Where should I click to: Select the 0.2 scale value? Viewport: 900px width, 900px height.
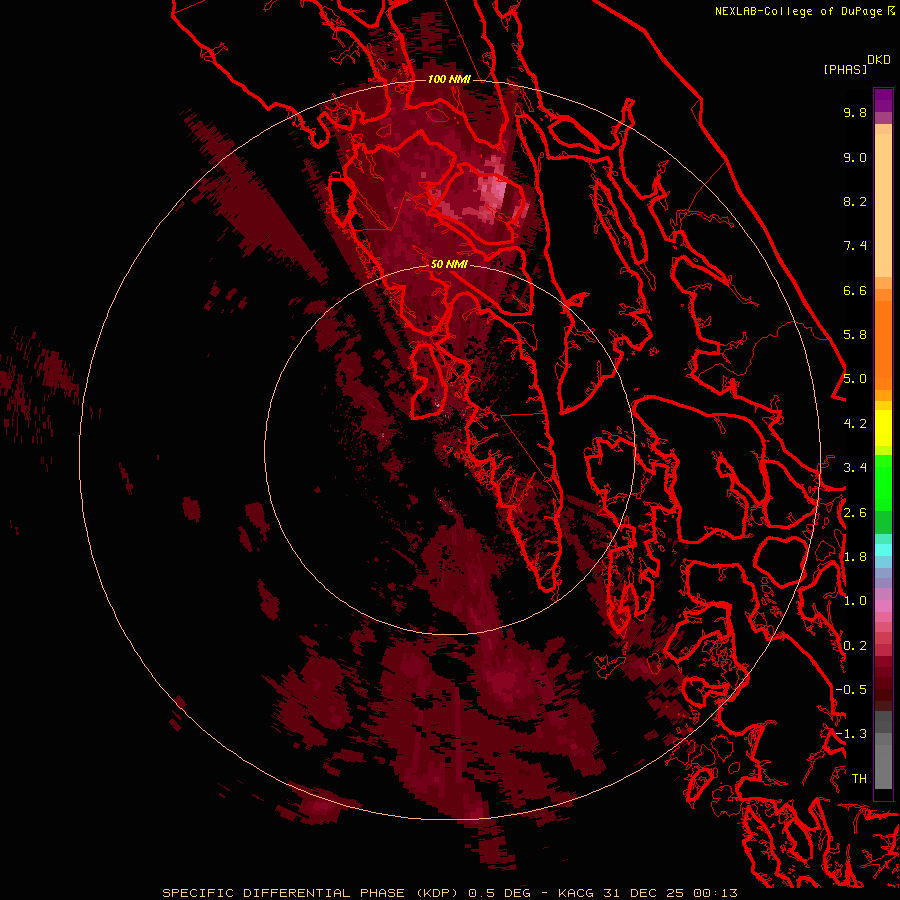855,646
